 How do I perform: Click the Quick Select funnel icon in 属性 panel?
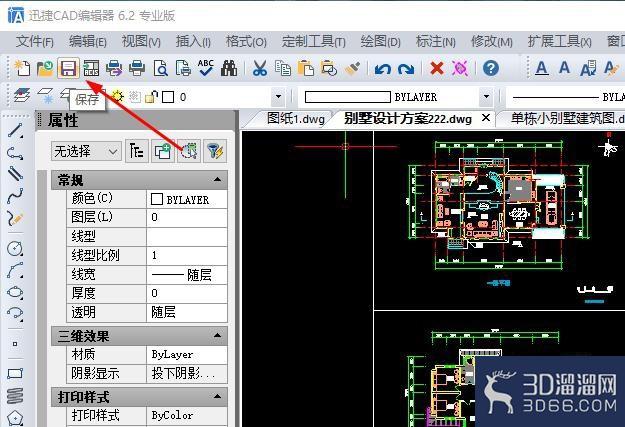215,151
